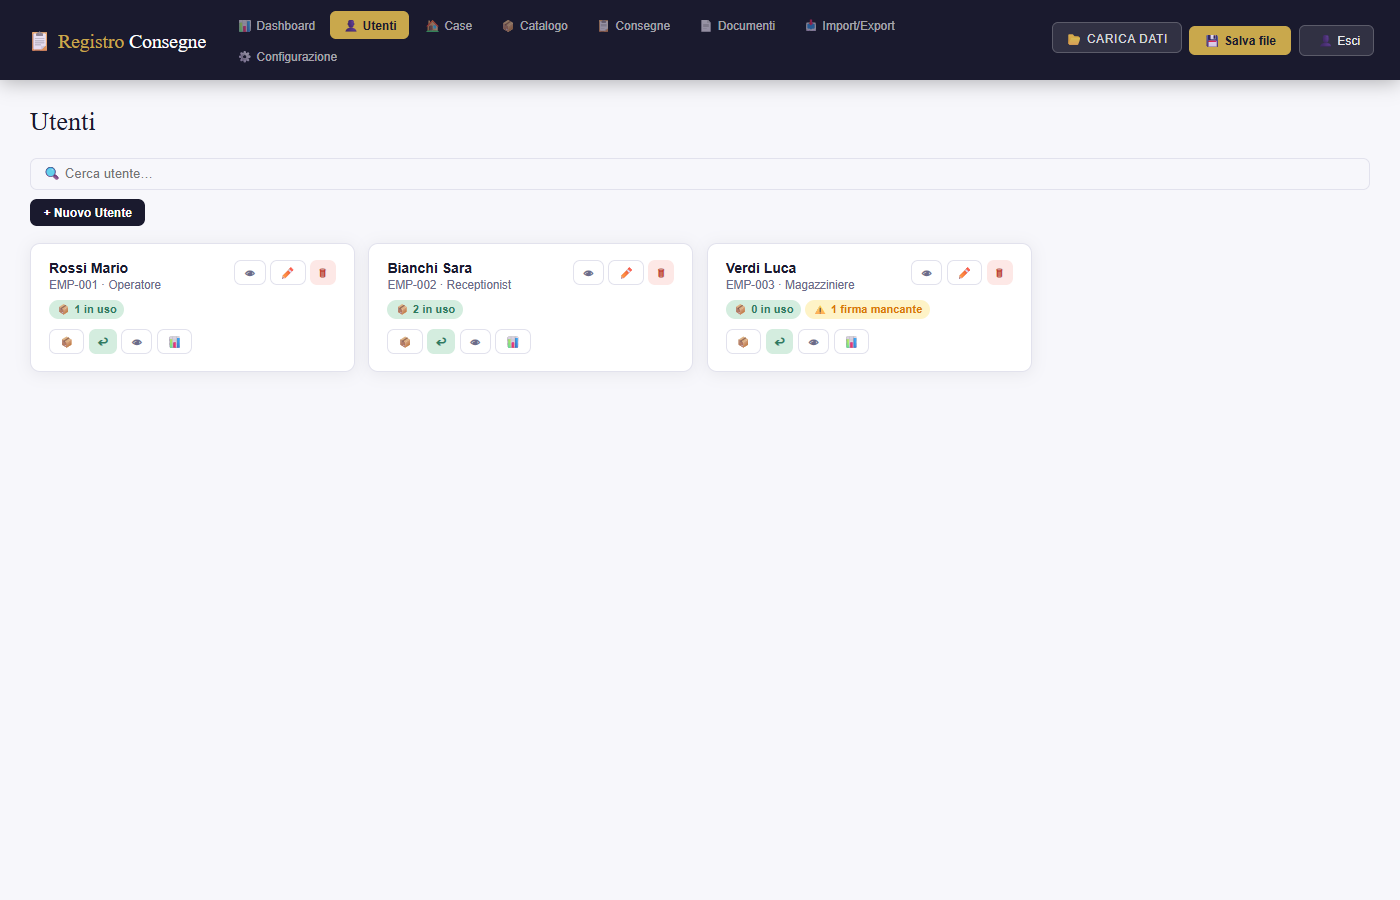Open the bar chart report for Verdi Luca
Viewport: 1400px width, 900px height.
[851, 342]
